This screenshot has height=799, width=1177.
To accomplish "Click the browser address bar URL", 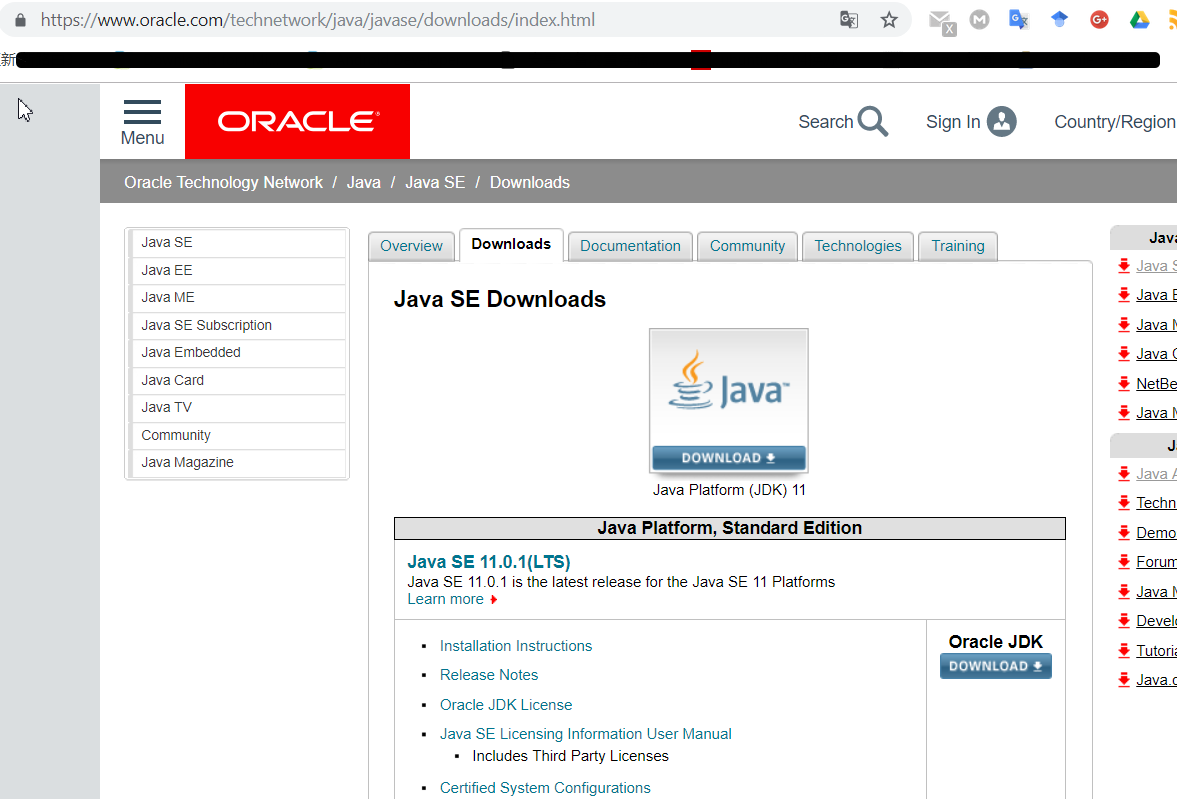I will pyautogui.click(x=318, y=20).
